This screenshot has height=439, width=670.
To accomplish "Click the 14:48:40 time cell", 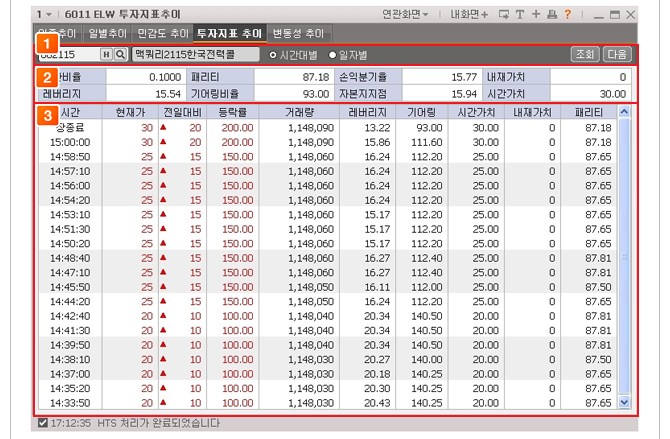I will tap(70, 258).
